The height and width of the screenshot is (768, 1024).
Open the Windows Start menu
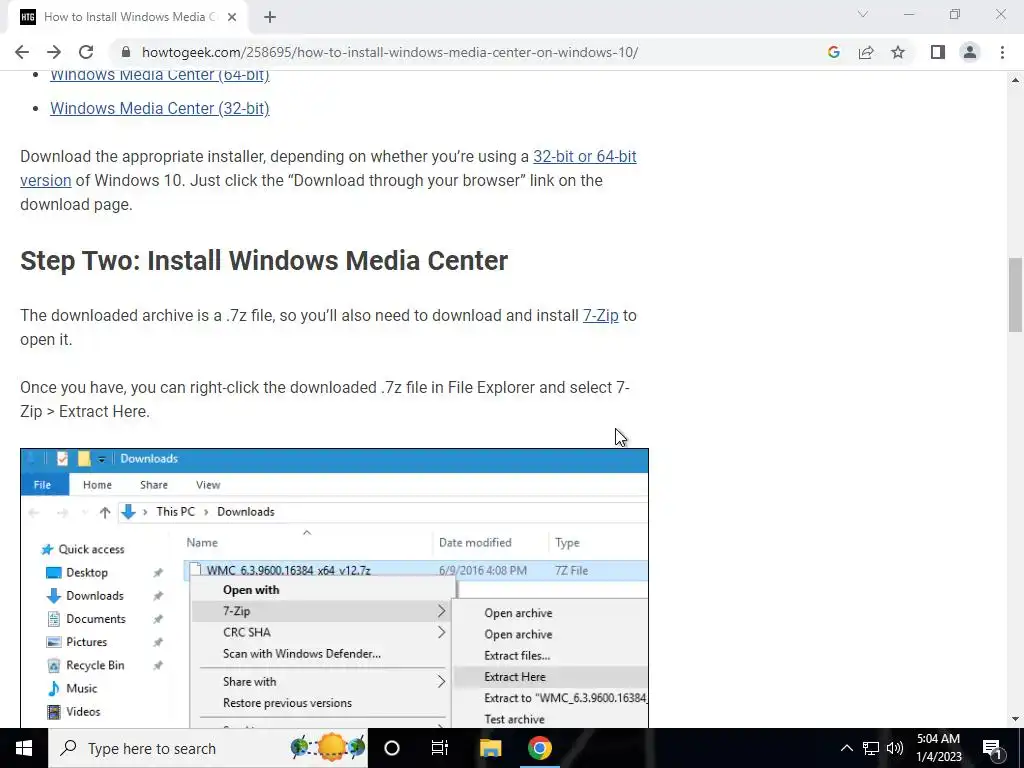pos(24,748)
